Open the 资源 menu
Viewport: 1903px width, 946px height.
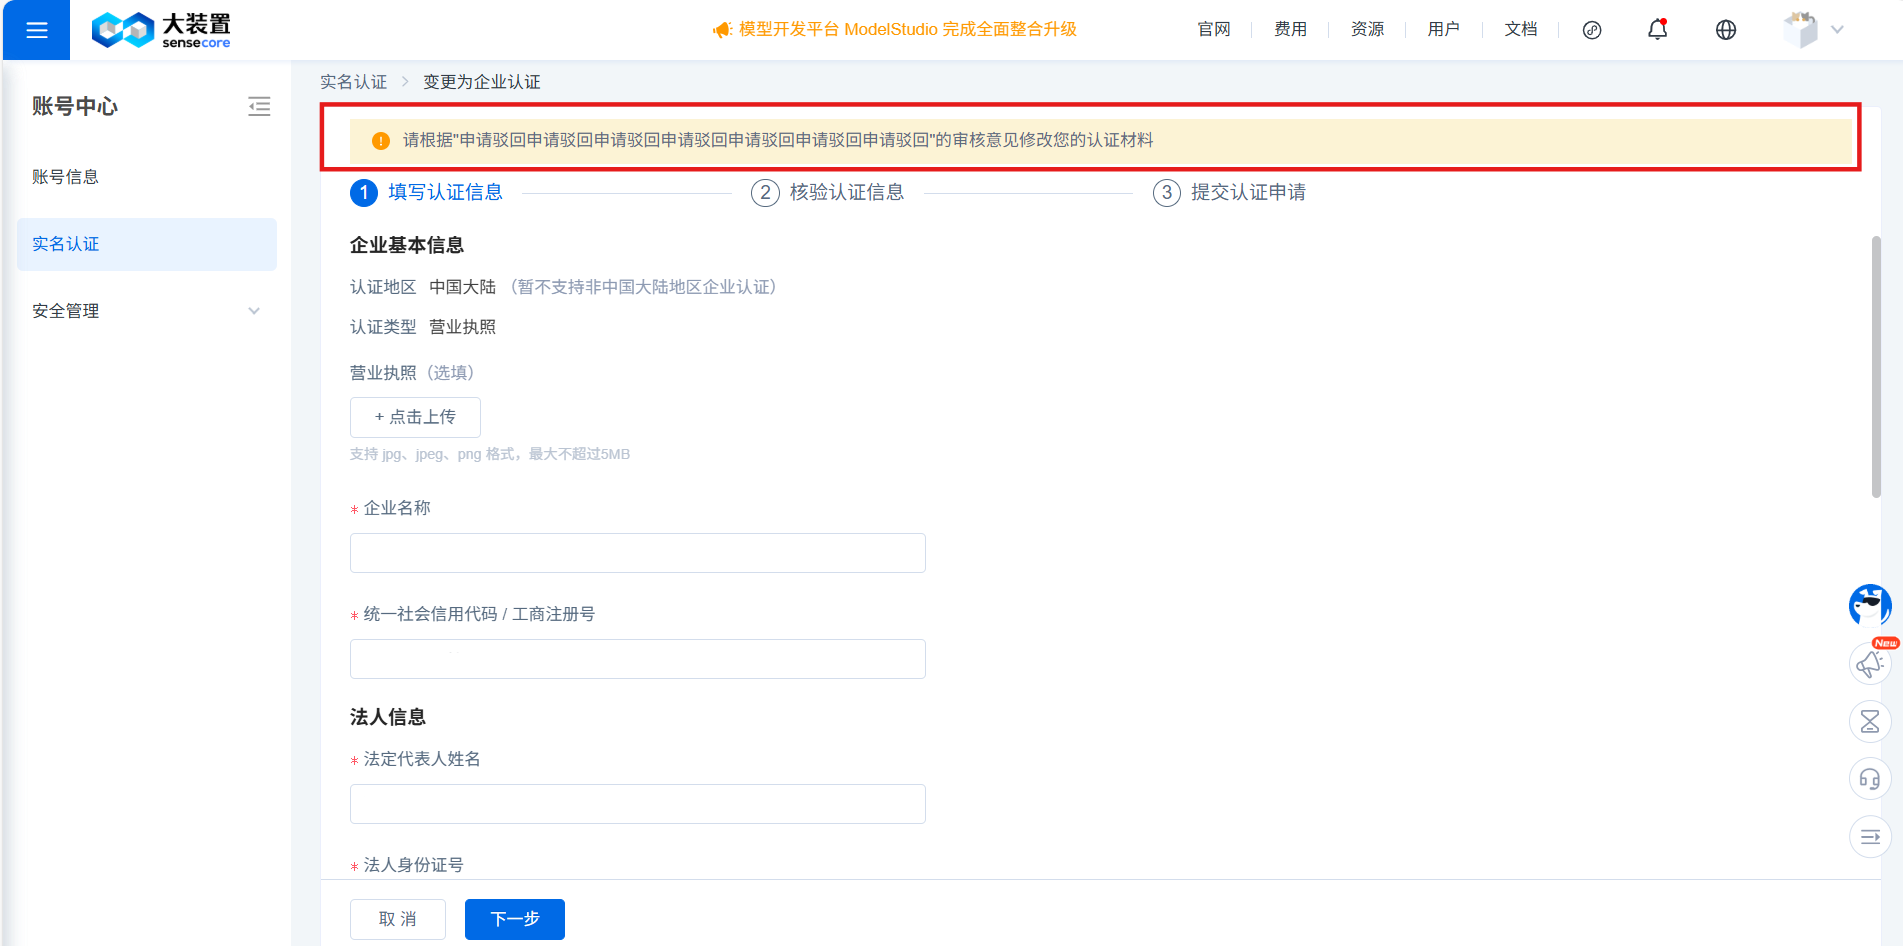coord(1367,30)
